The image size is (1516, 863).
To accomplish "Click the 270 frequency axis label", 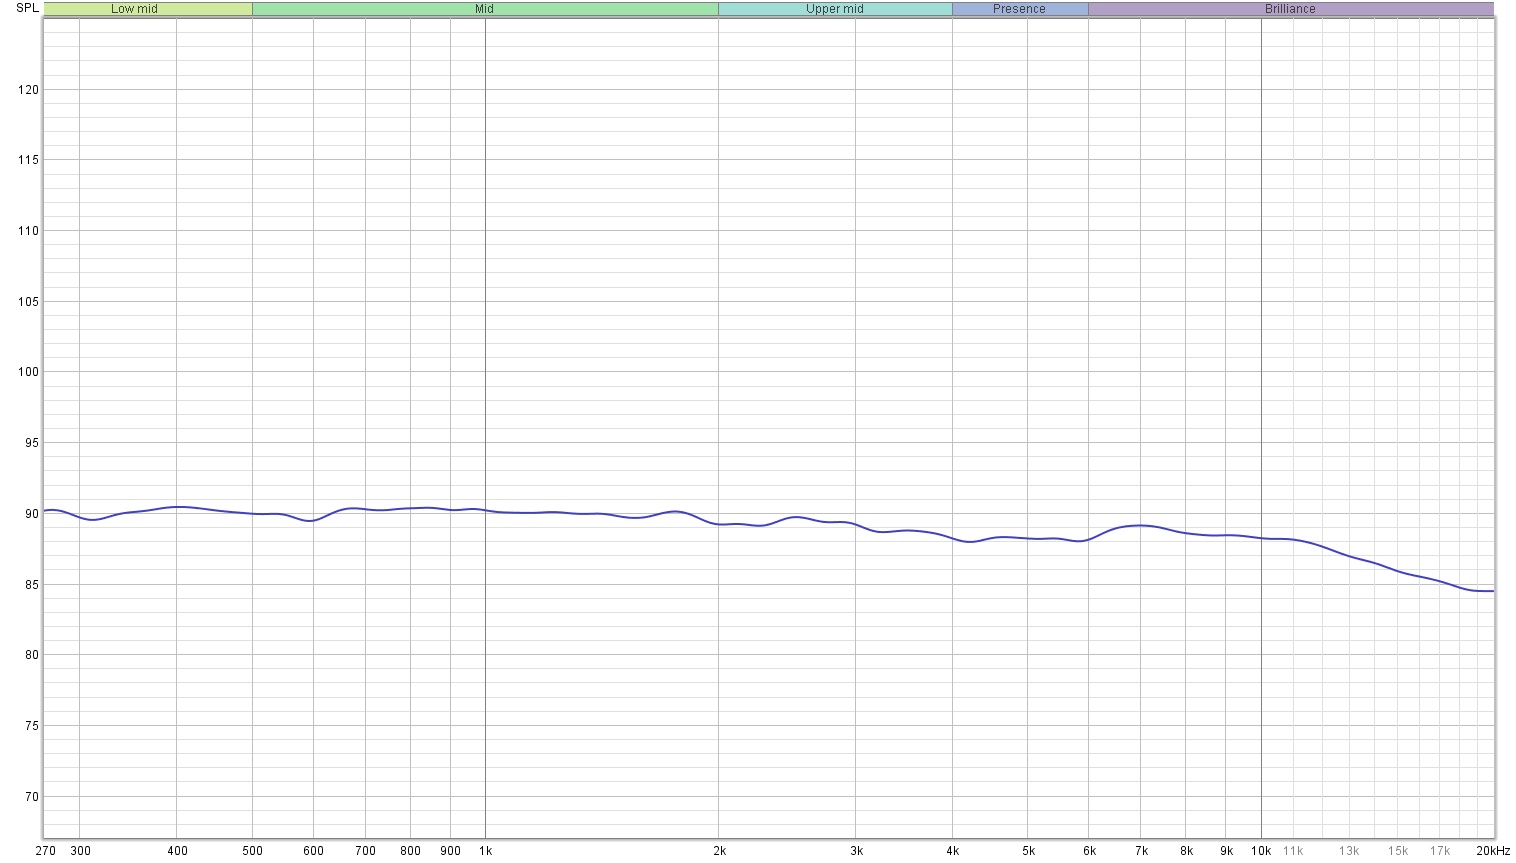I will tap(45, 851).
